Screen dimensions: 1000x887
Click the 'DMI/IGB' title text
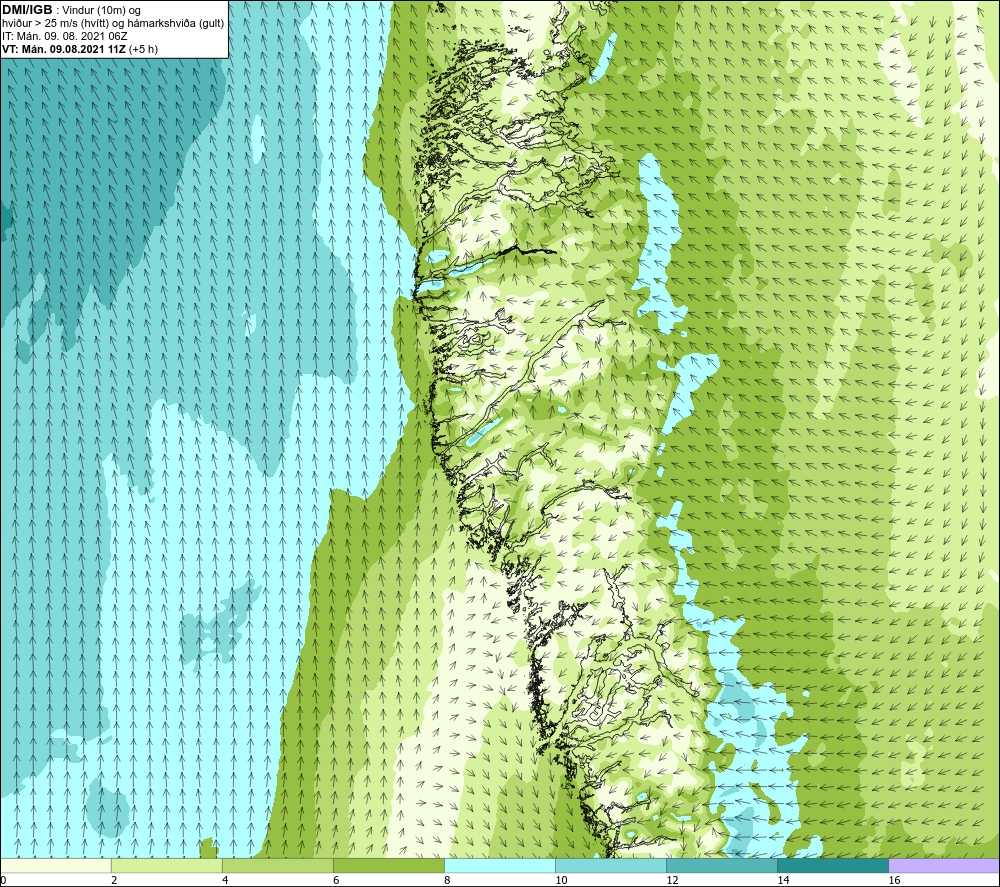(27, 10)
